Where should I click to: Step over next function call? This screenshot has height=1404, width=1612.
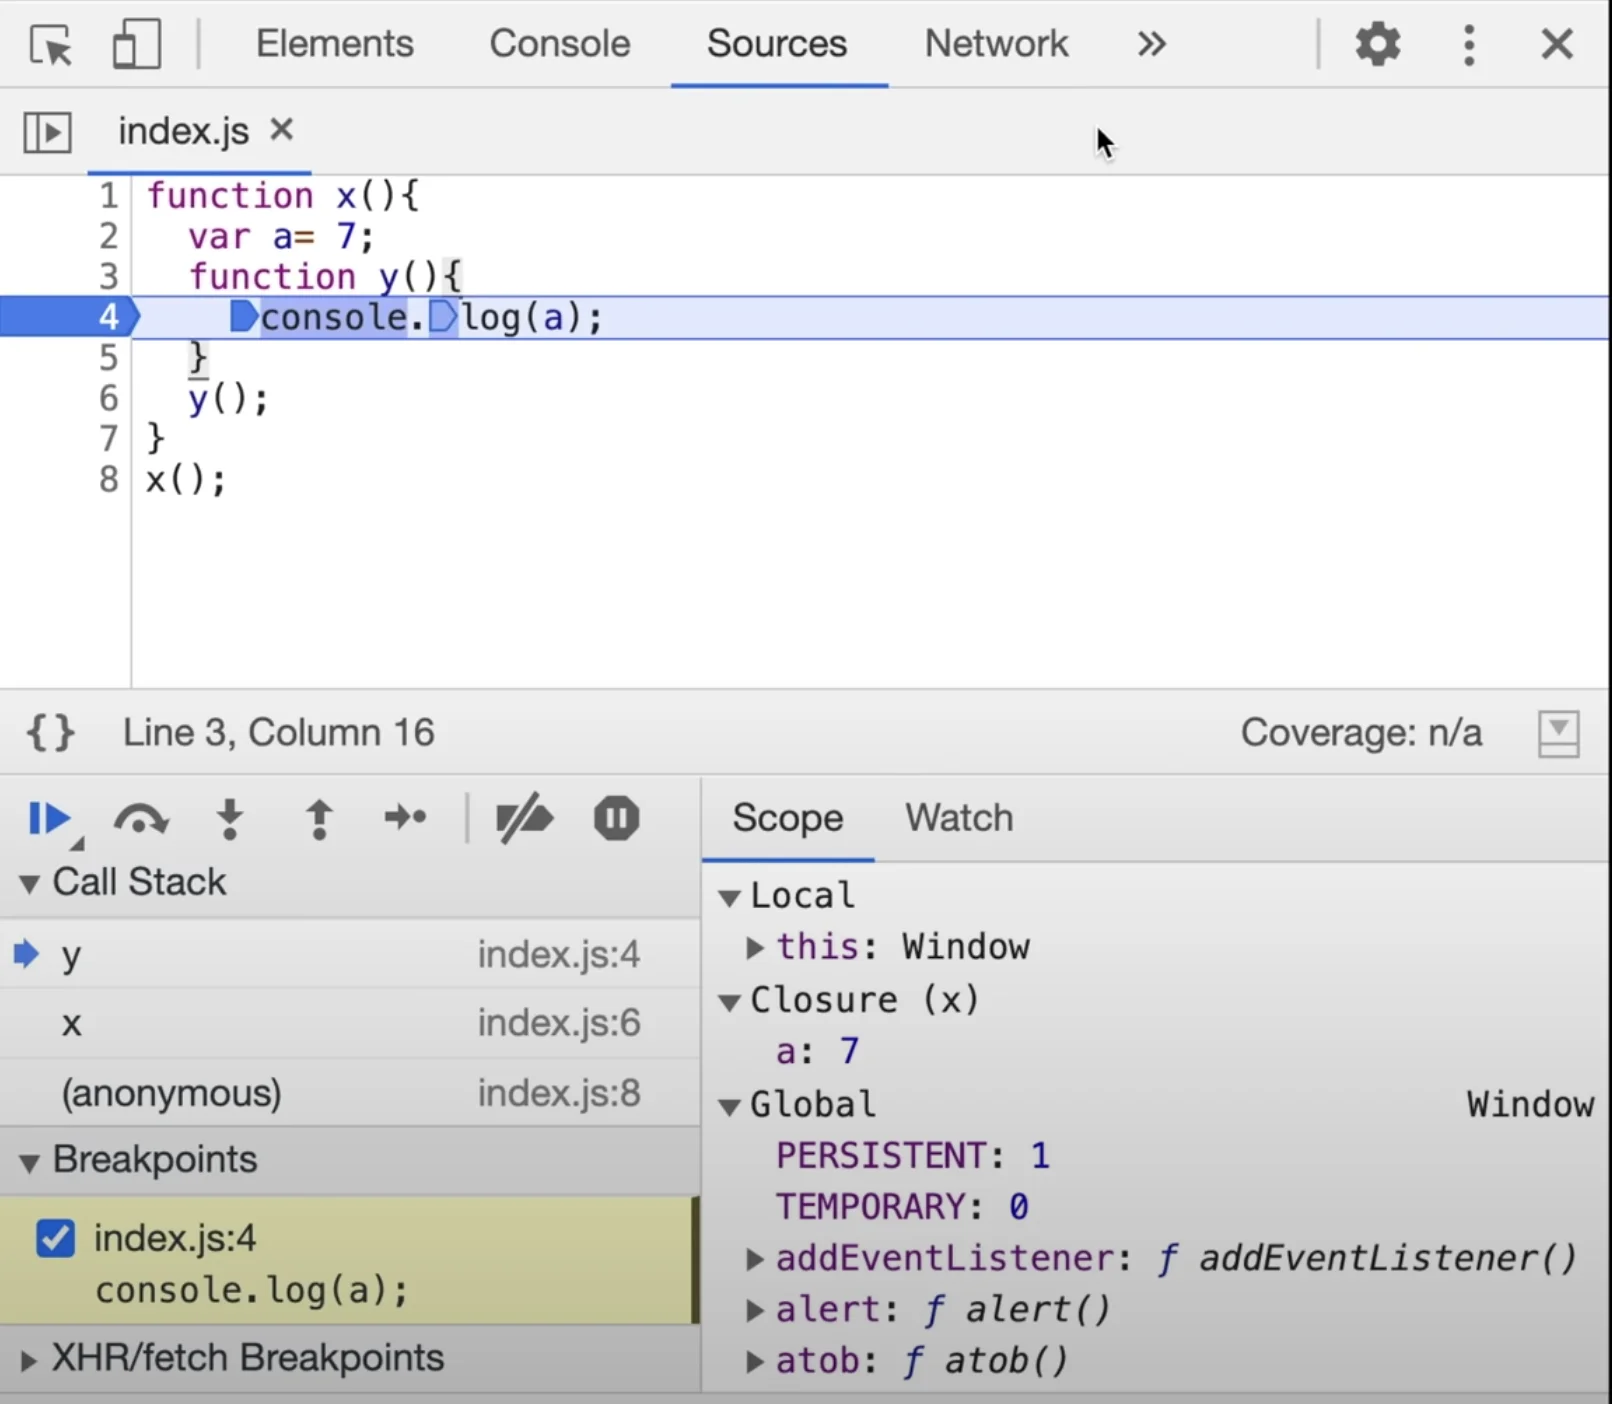coord(141,819)
